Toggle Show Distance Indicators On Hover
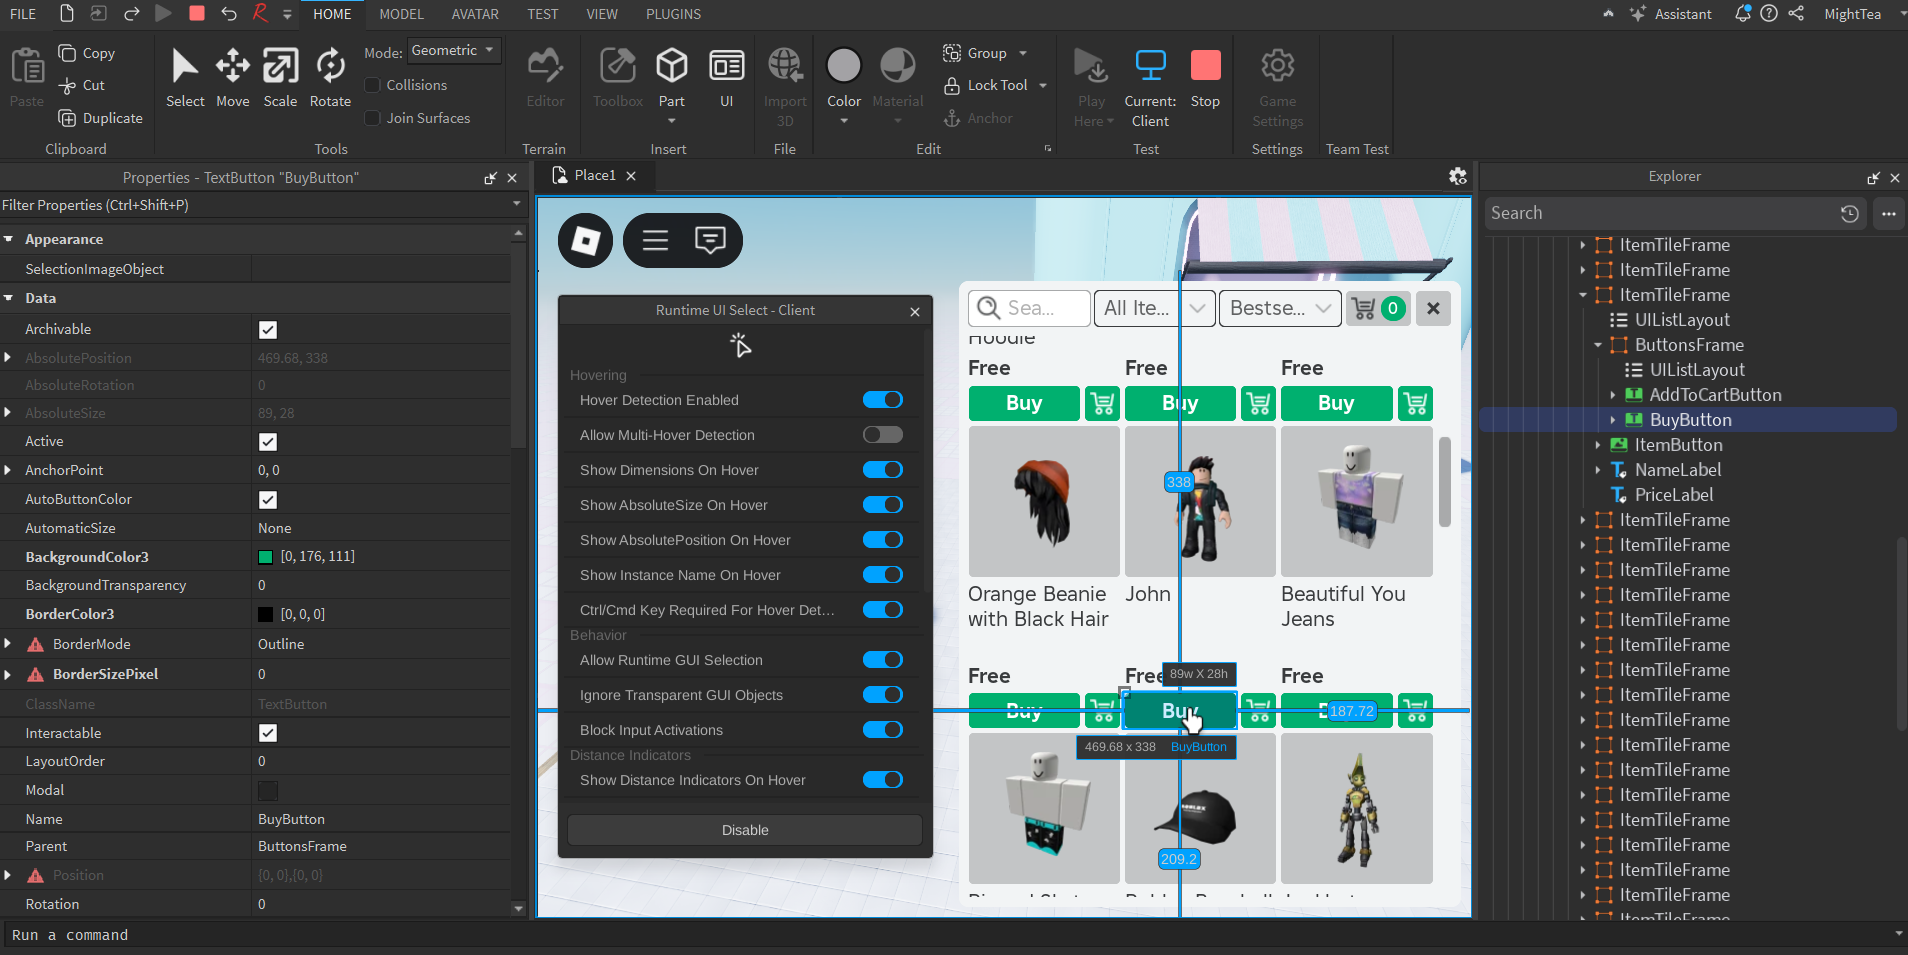The image size is (1908, 955). coord(883,780)
